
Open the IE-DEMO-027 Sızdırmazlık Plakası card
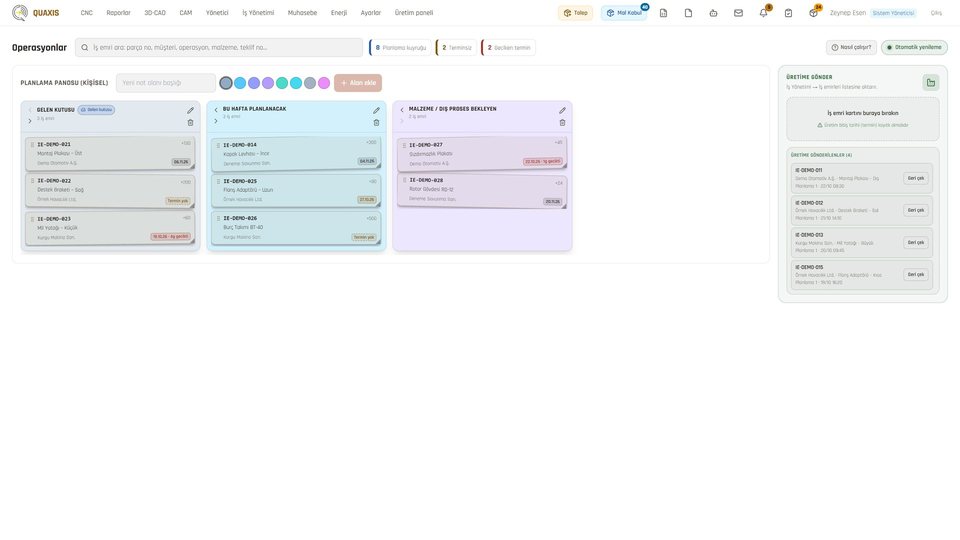(482, 153)
